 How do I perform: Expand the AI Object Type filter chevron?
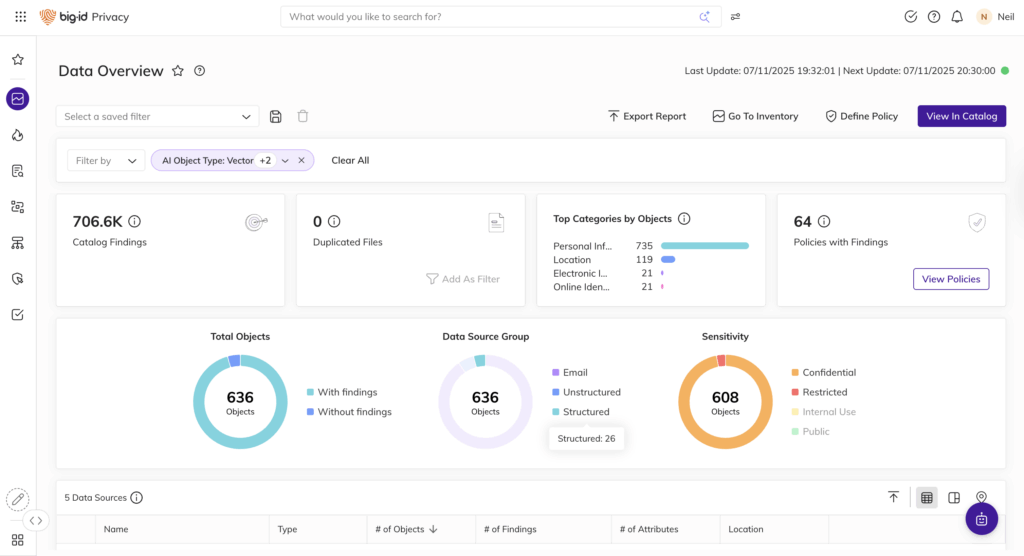pos(285,160)
